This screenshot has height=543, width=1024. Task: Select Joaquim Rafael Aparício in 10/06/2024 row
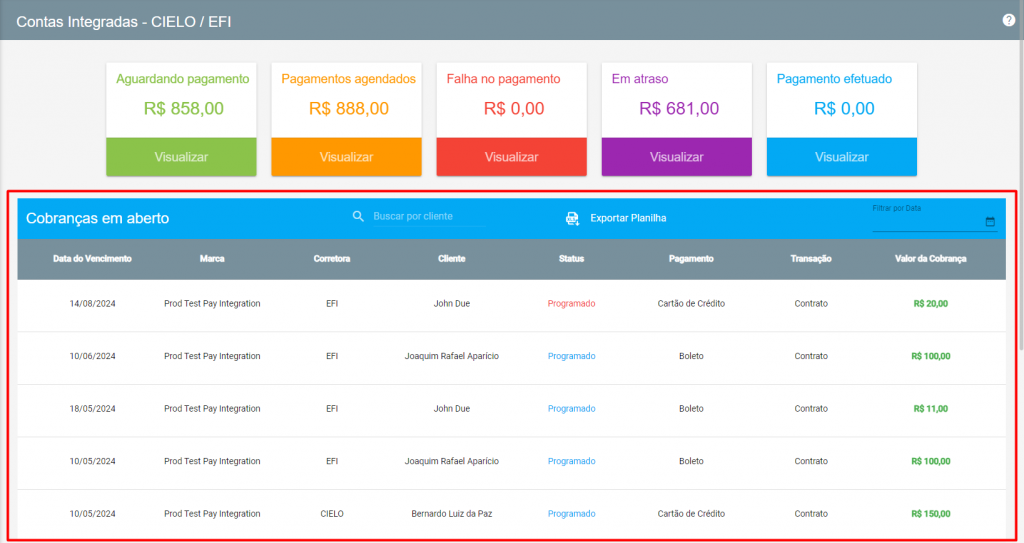tap(452, 356)
